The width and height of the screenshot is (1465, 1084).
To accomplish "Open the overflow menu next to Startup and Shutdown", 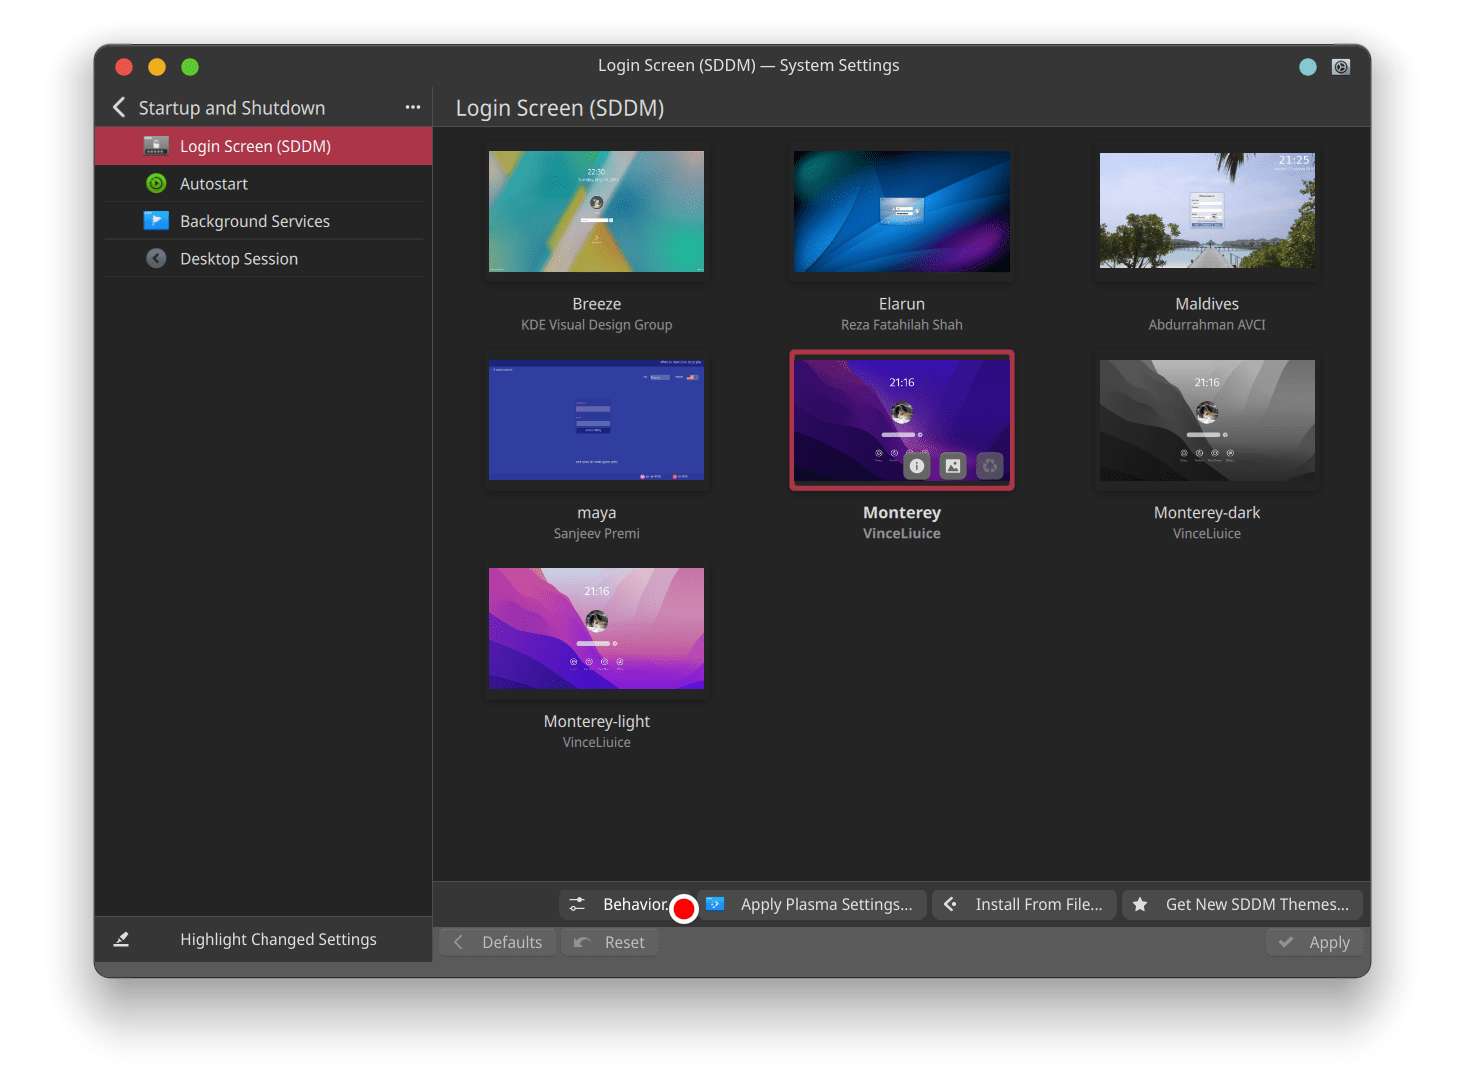I will (x=412, y=107).
